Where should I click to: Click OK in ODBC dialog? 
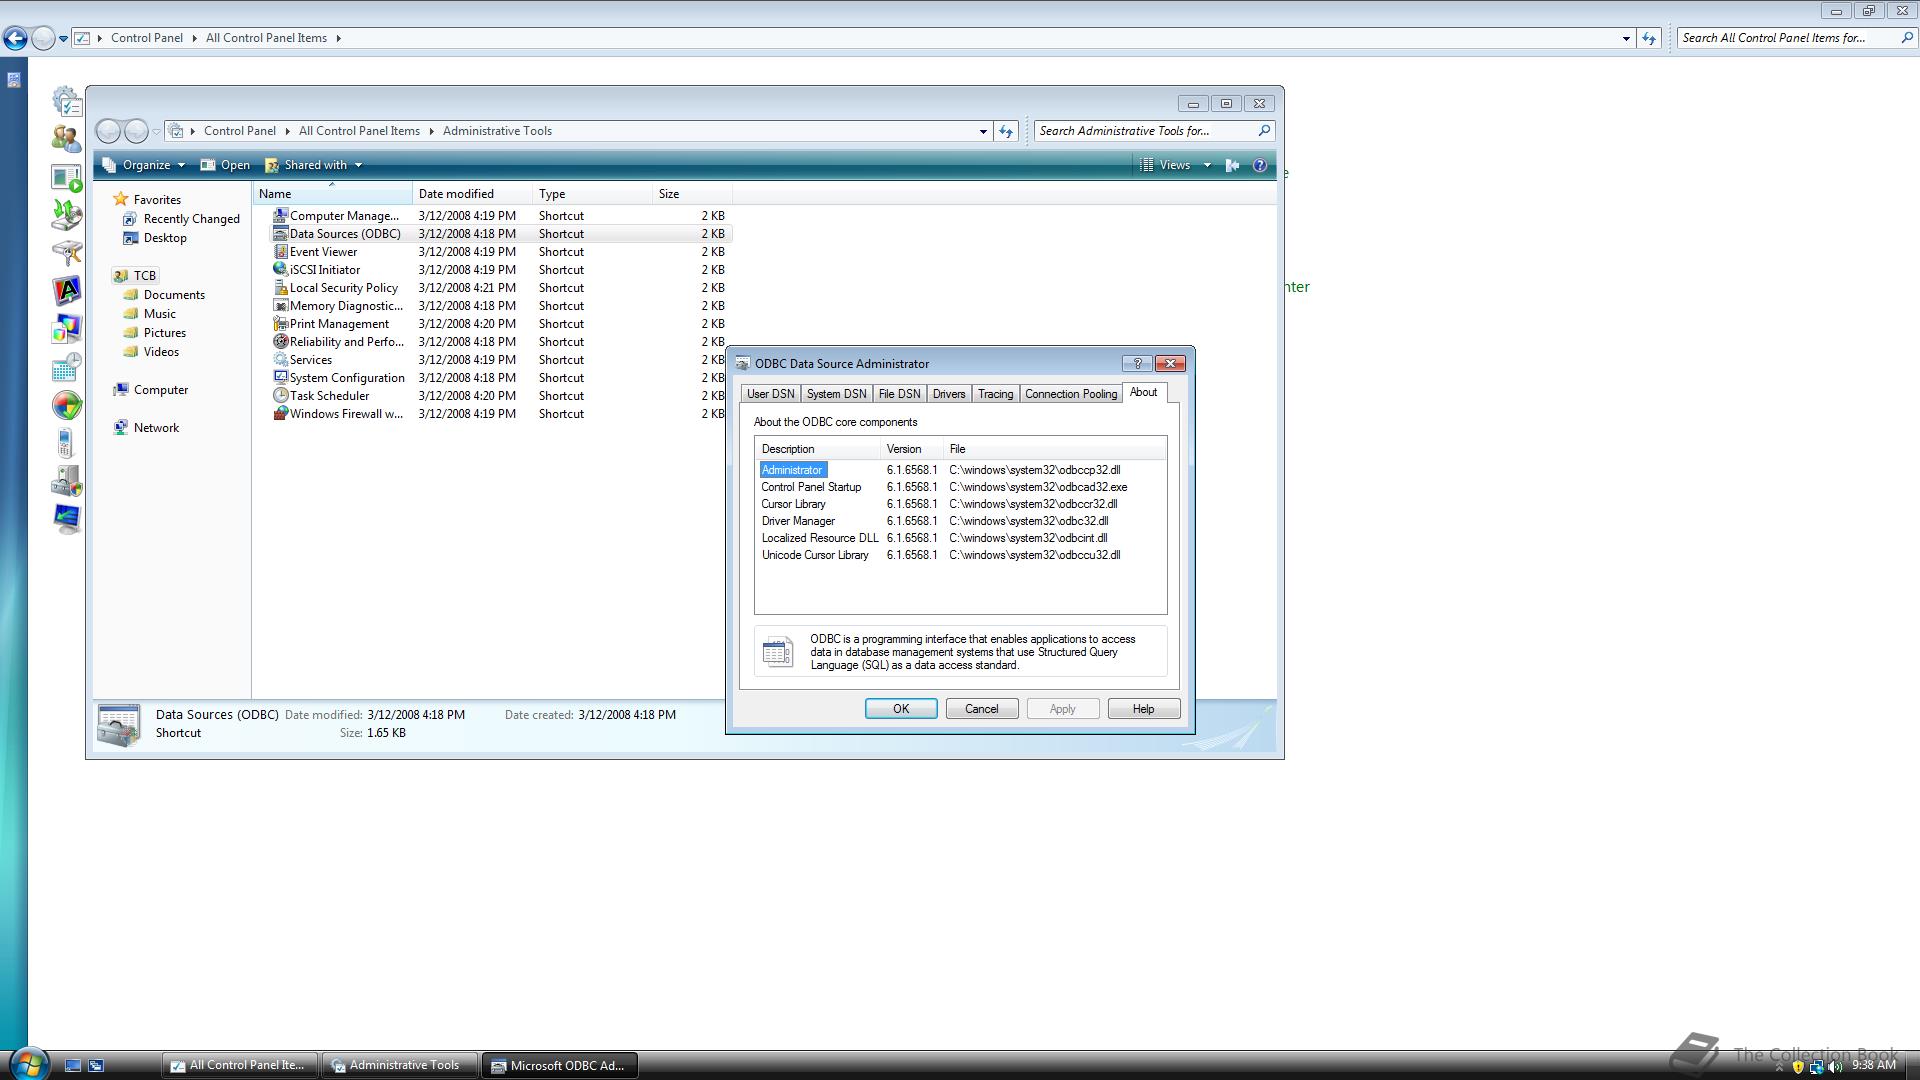click(901, 709)
